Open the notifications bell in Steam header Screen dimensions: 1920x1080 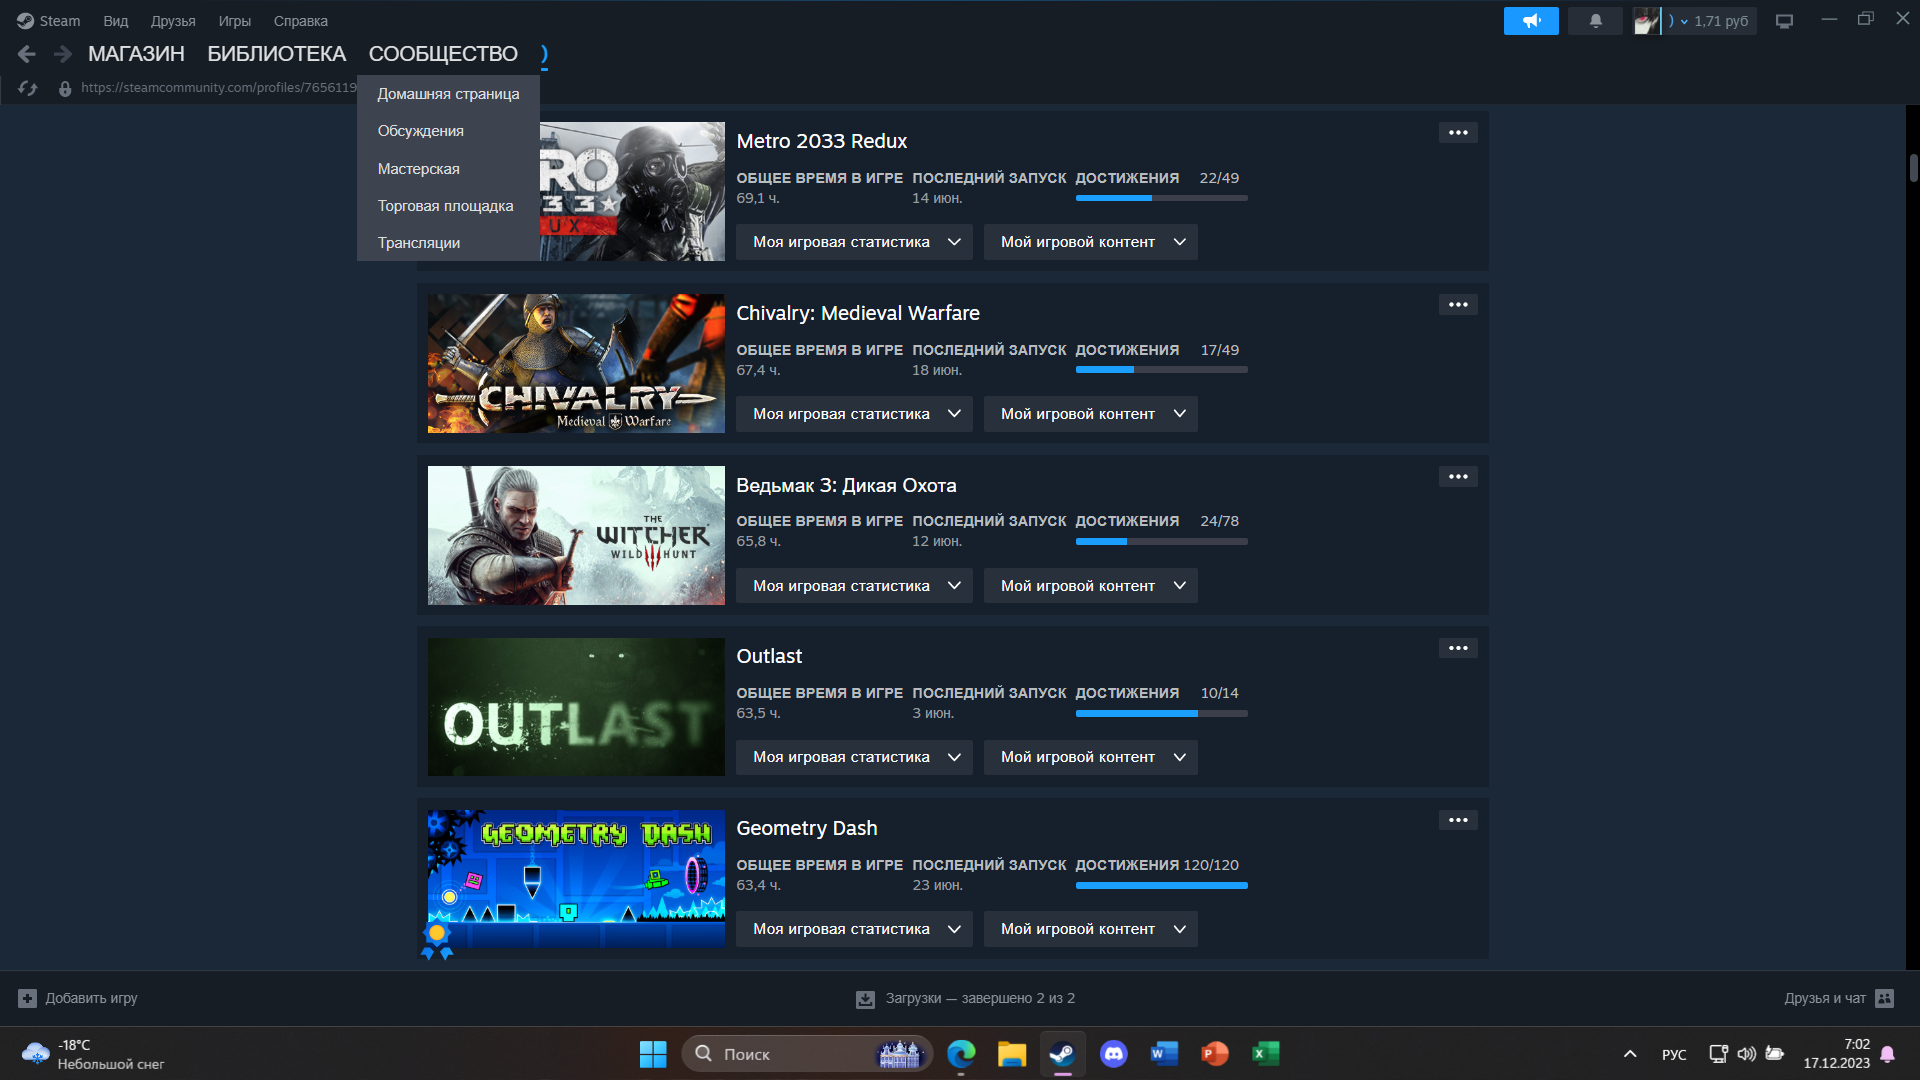coord(1595,21)
